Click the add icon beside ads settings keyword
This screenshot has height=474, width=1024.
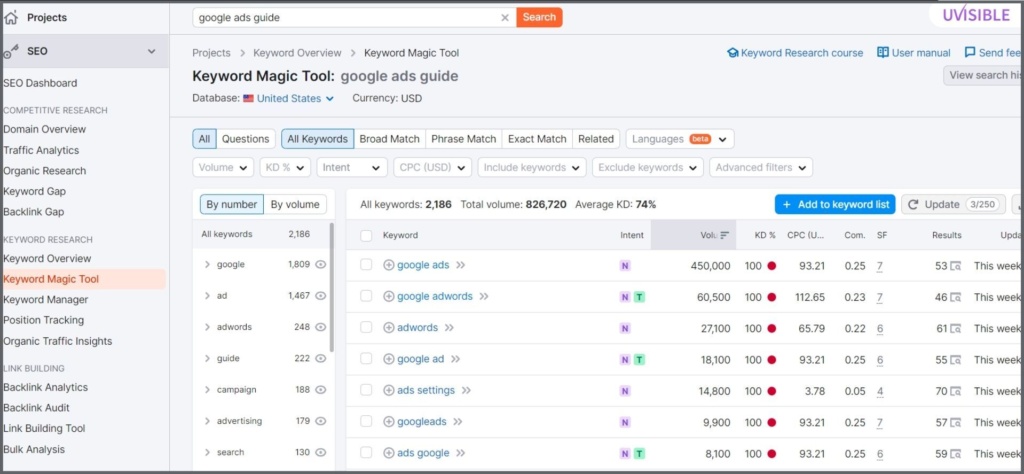coord(389,390)
